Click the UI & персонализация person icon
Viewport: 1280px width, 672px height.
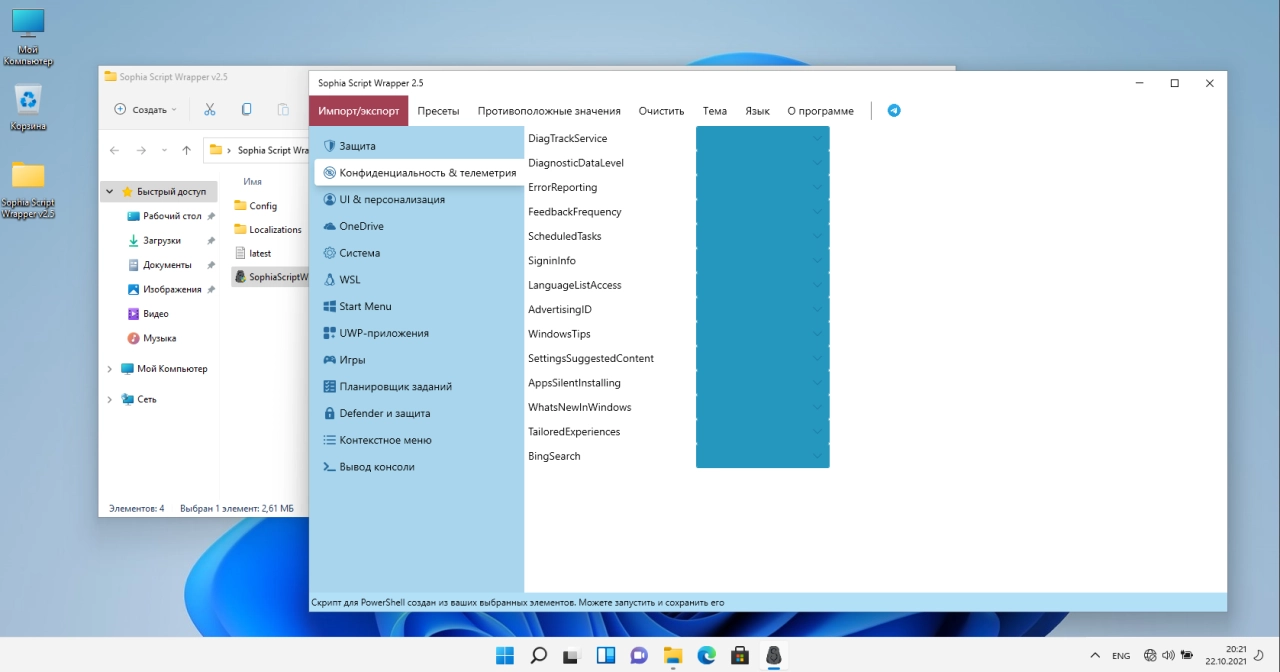(330, 200)
